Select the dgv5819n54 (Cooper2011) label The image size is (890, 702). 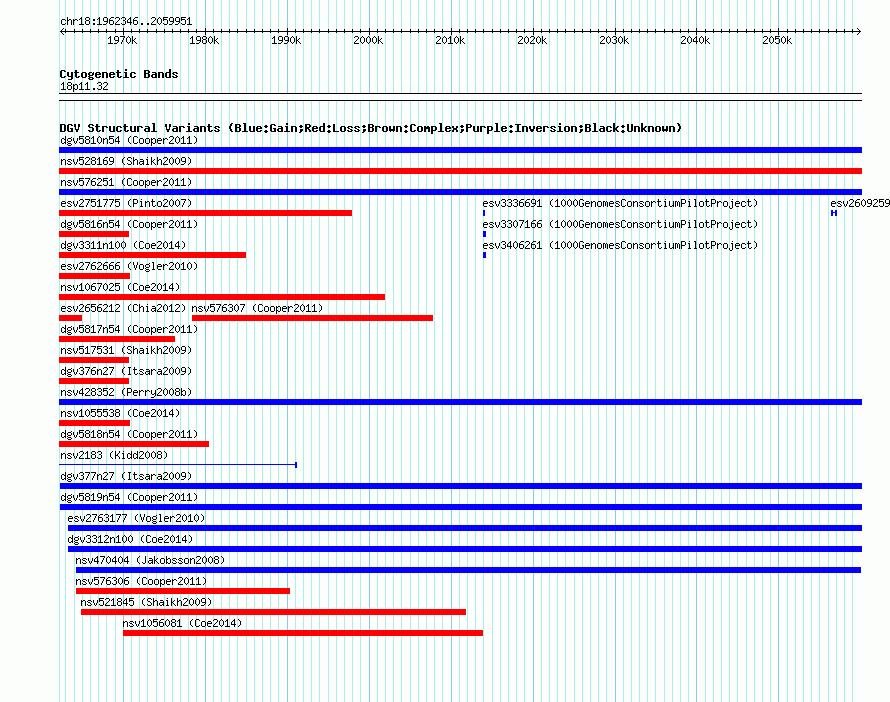tap(129, 497)
